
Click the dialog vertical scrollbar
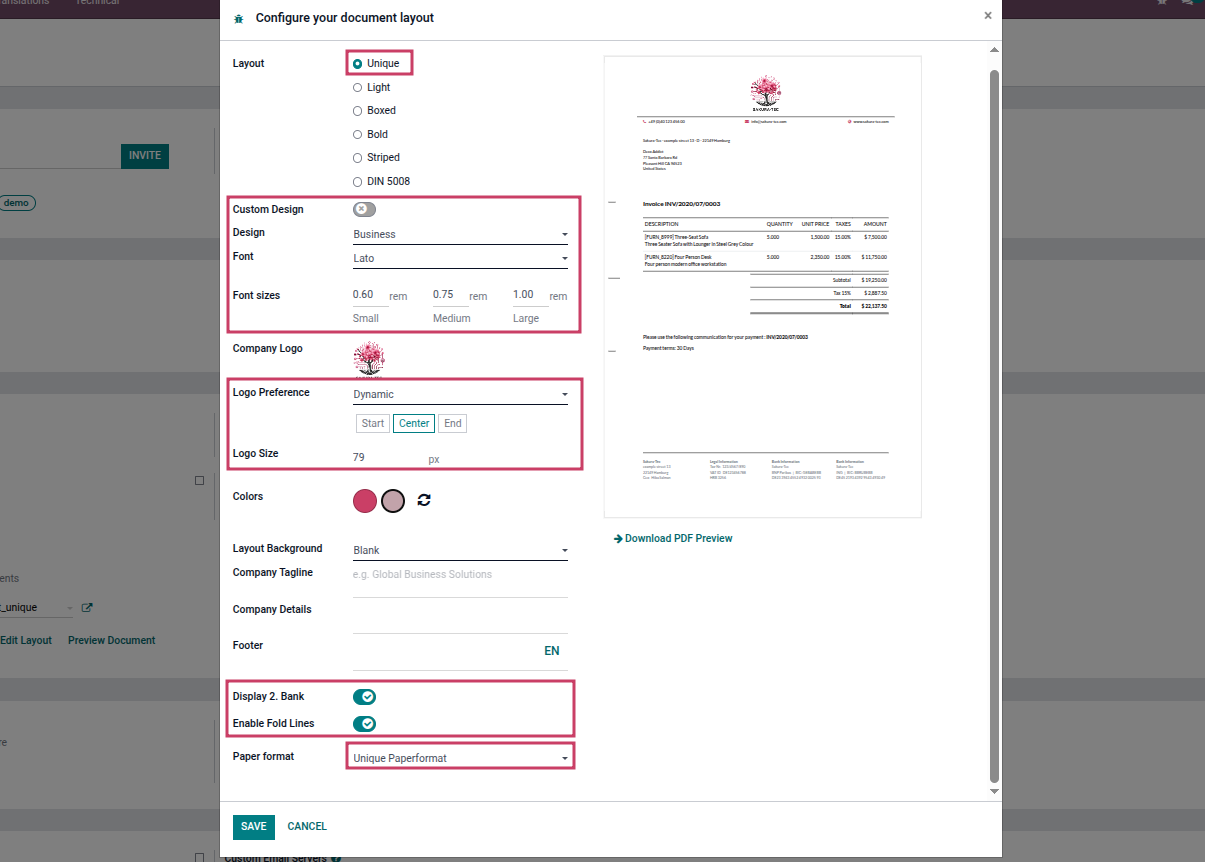click(994, 425)
